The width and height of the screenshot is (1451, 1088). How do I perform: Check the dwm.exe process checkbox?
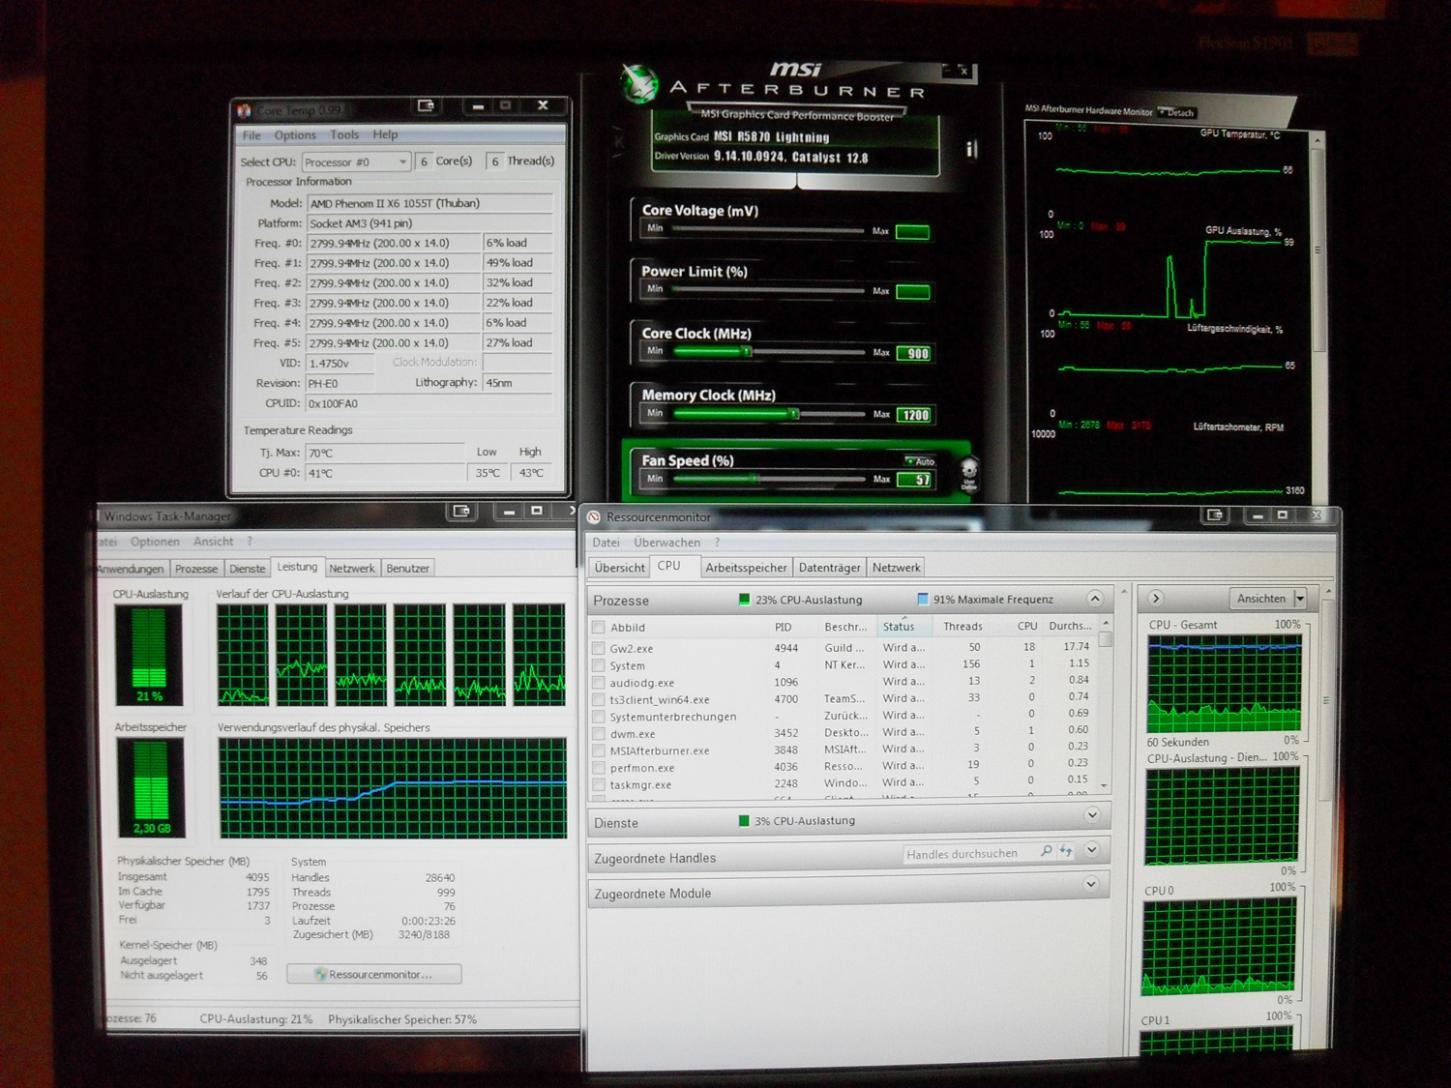coord(599,733)
